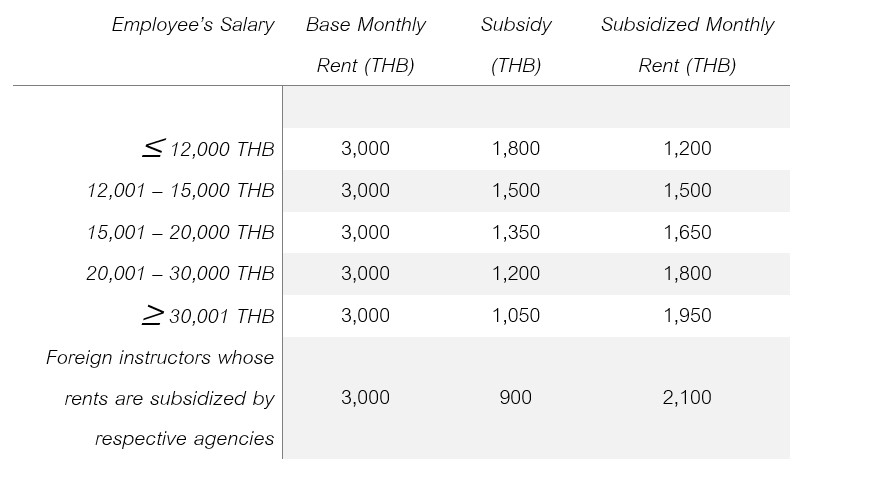This screenshot has height=496, width=889.
Task: Select the "12,001 – 15,000 THB" salary cell
Action: coord(181,191)
